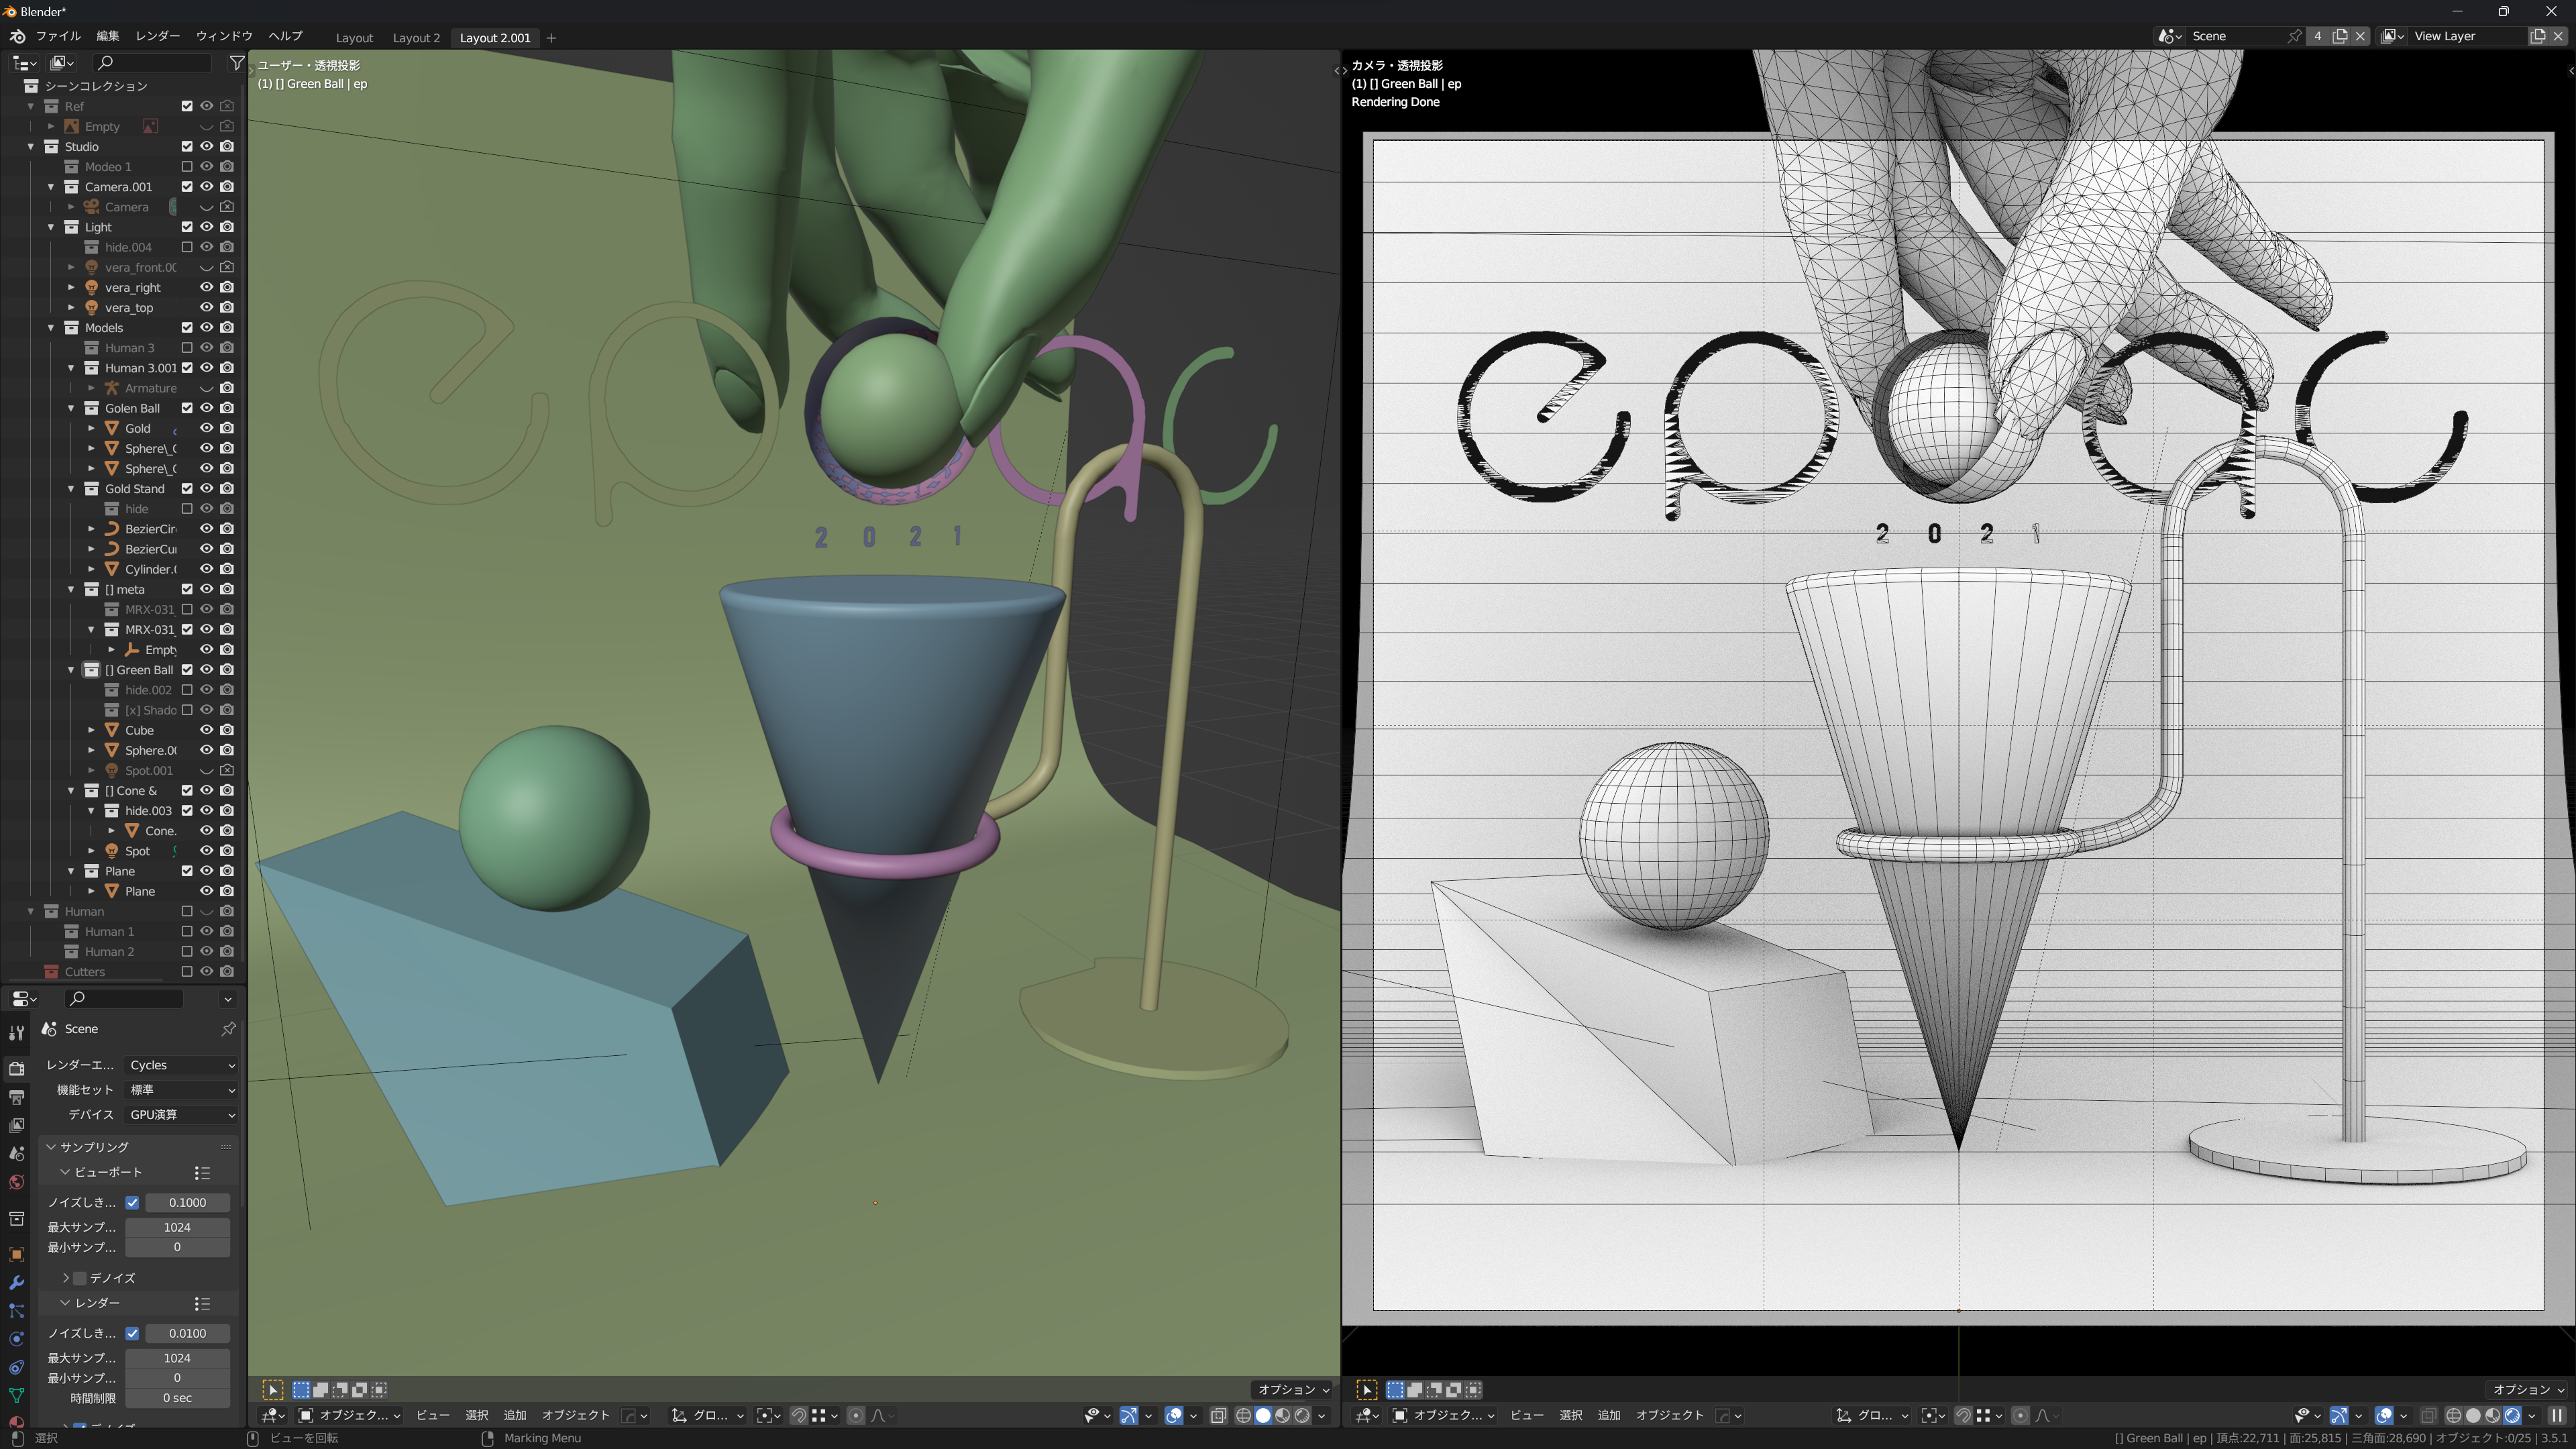Screen dimensions: 2576x1449
Task: Open the View Layer properties tab icon
Action: click(16, 1126)
